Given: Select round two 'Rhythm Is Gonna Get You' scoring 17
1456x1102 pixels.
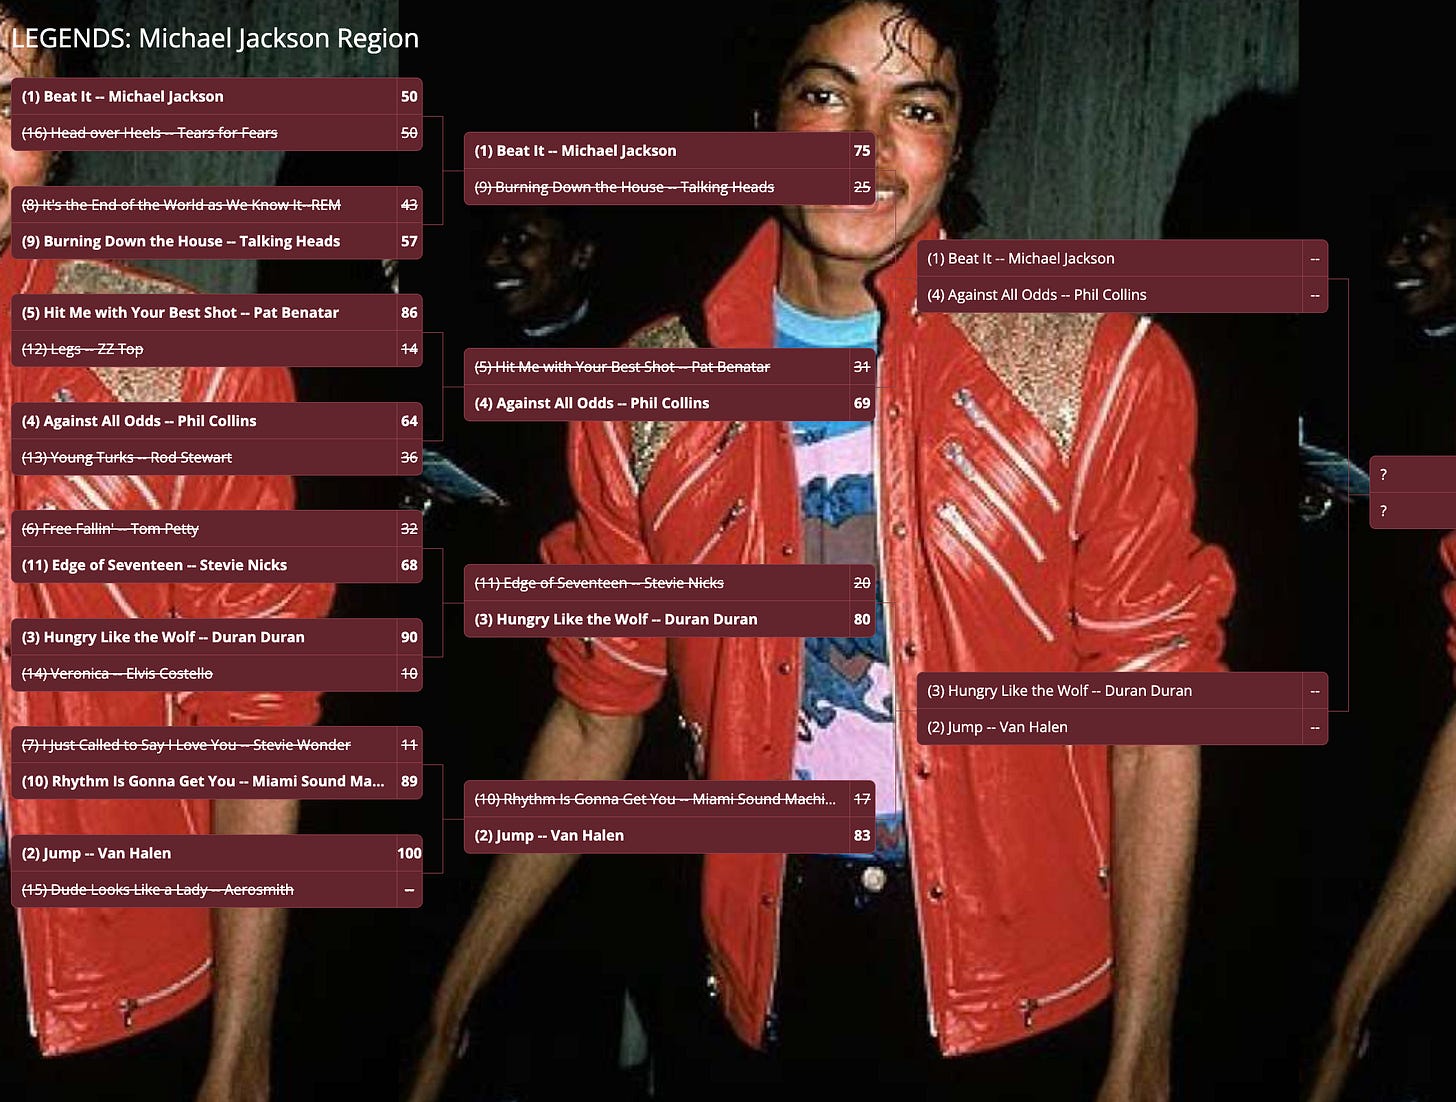Looking at the screenshot, I should 670,799.
